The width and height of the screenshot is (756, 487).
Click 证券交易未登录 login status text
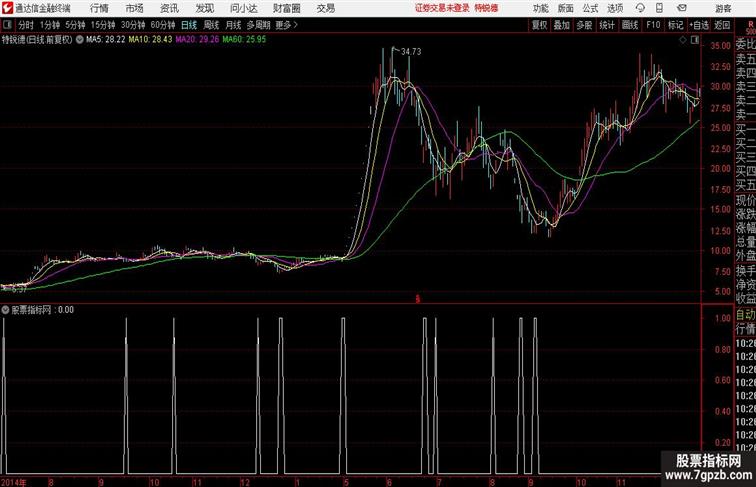442,8
